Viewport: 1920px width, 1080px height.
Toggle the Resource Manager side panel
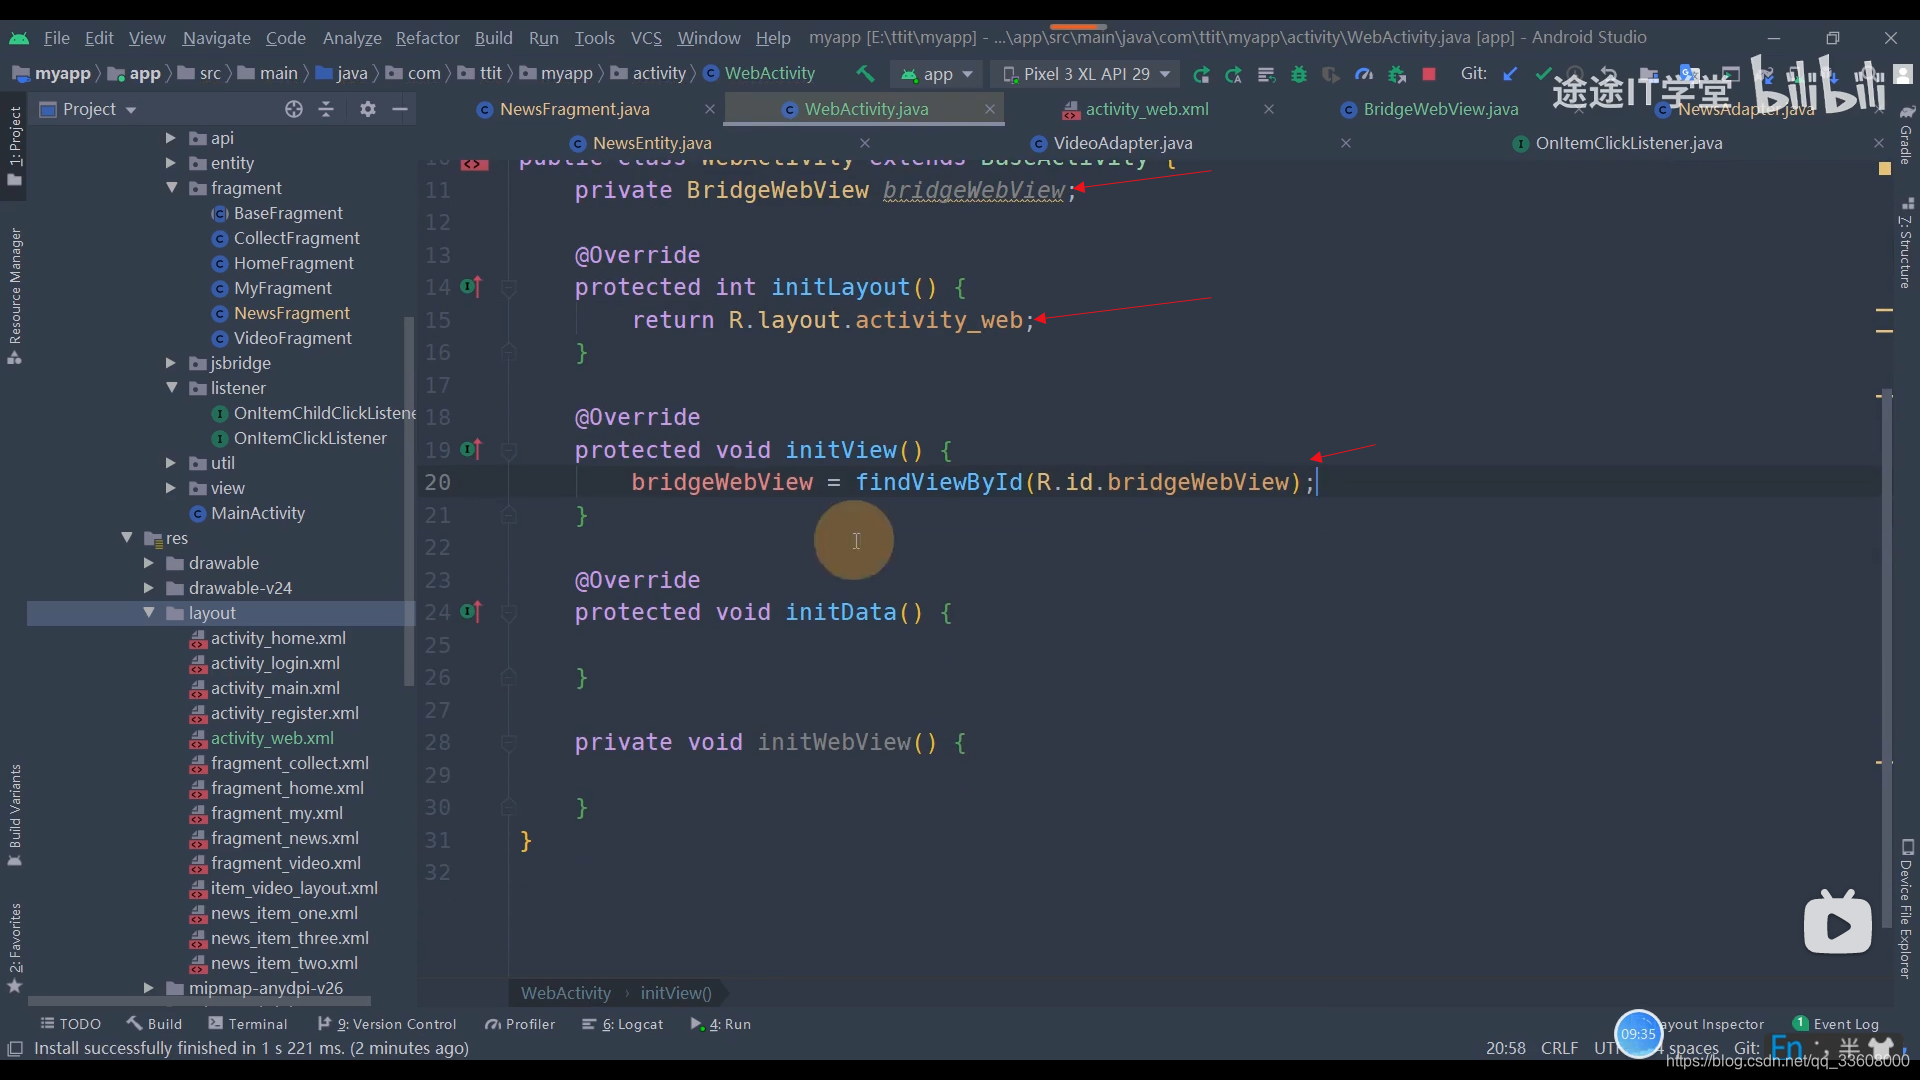pos(14,295)
